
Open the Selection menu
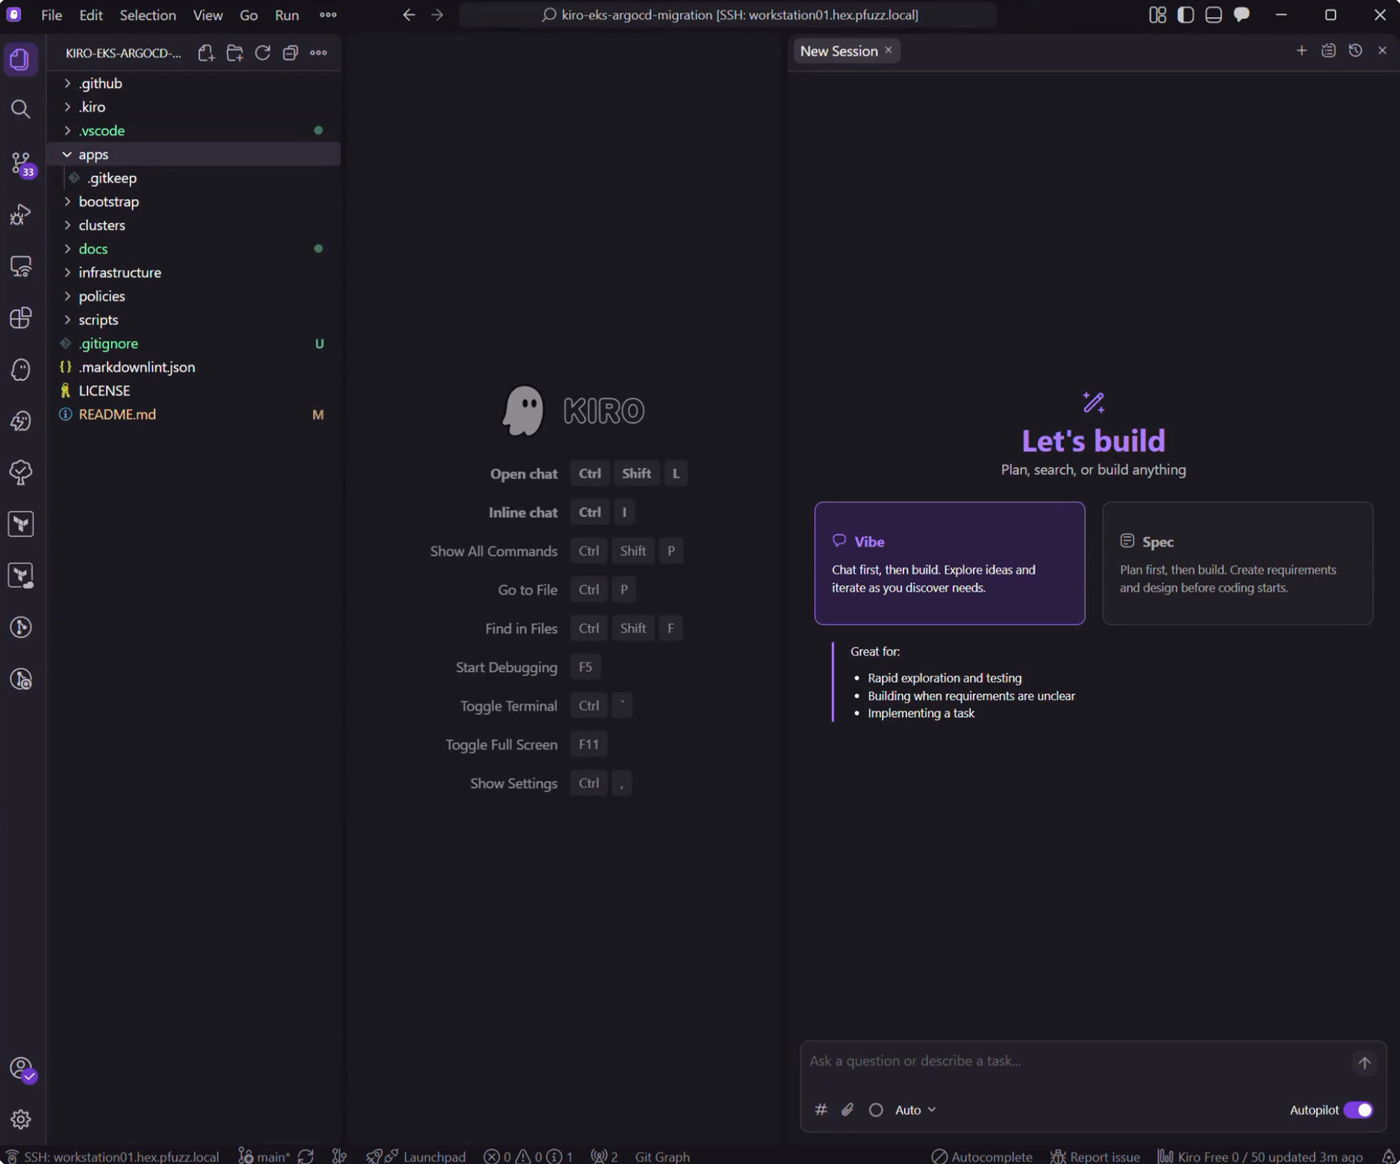point(148,15)
